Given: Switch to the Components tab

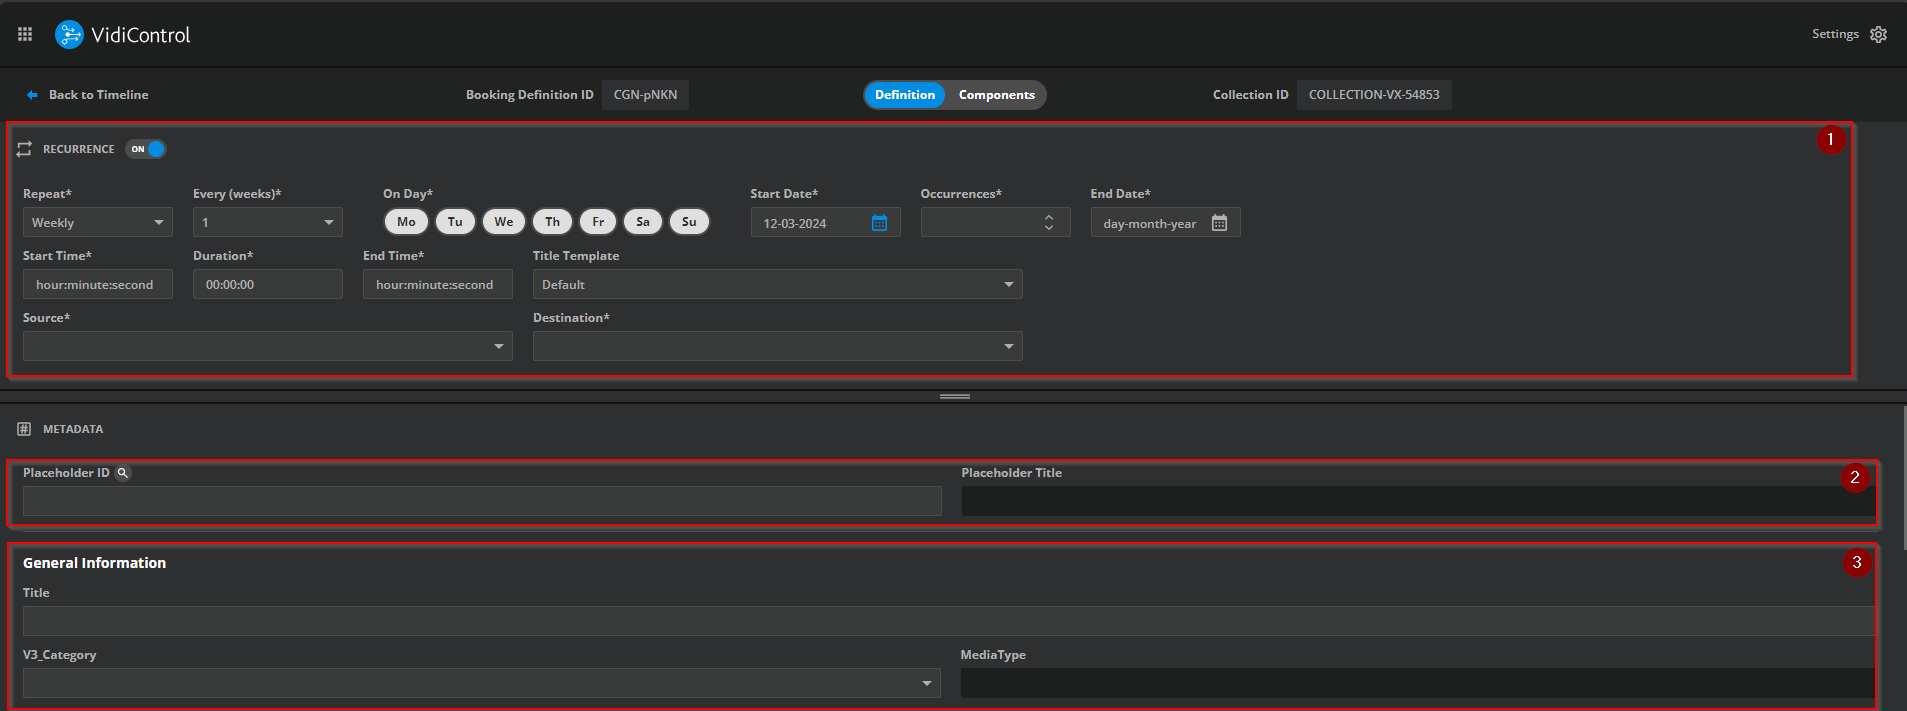Looking at the screenshot, I should (996, 95).
